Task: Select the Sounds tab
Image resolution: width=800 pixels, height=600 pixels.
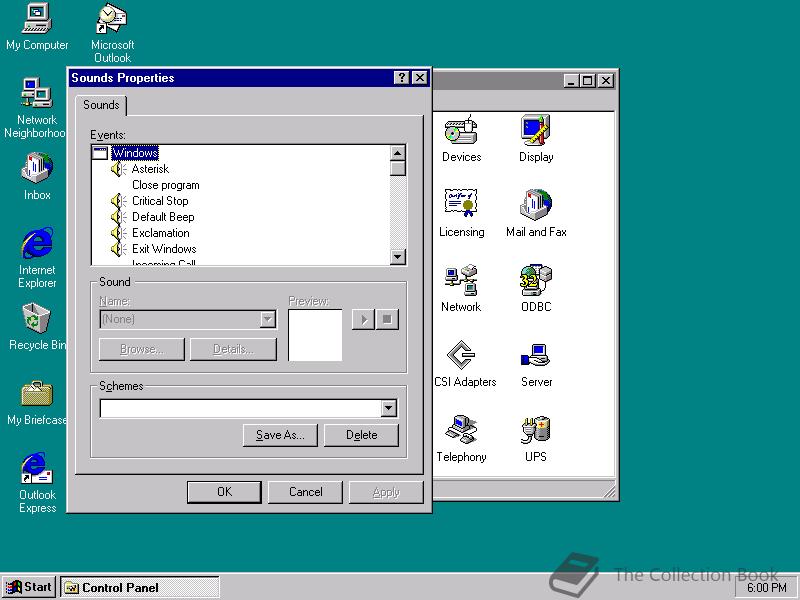Action: [101, 105]
